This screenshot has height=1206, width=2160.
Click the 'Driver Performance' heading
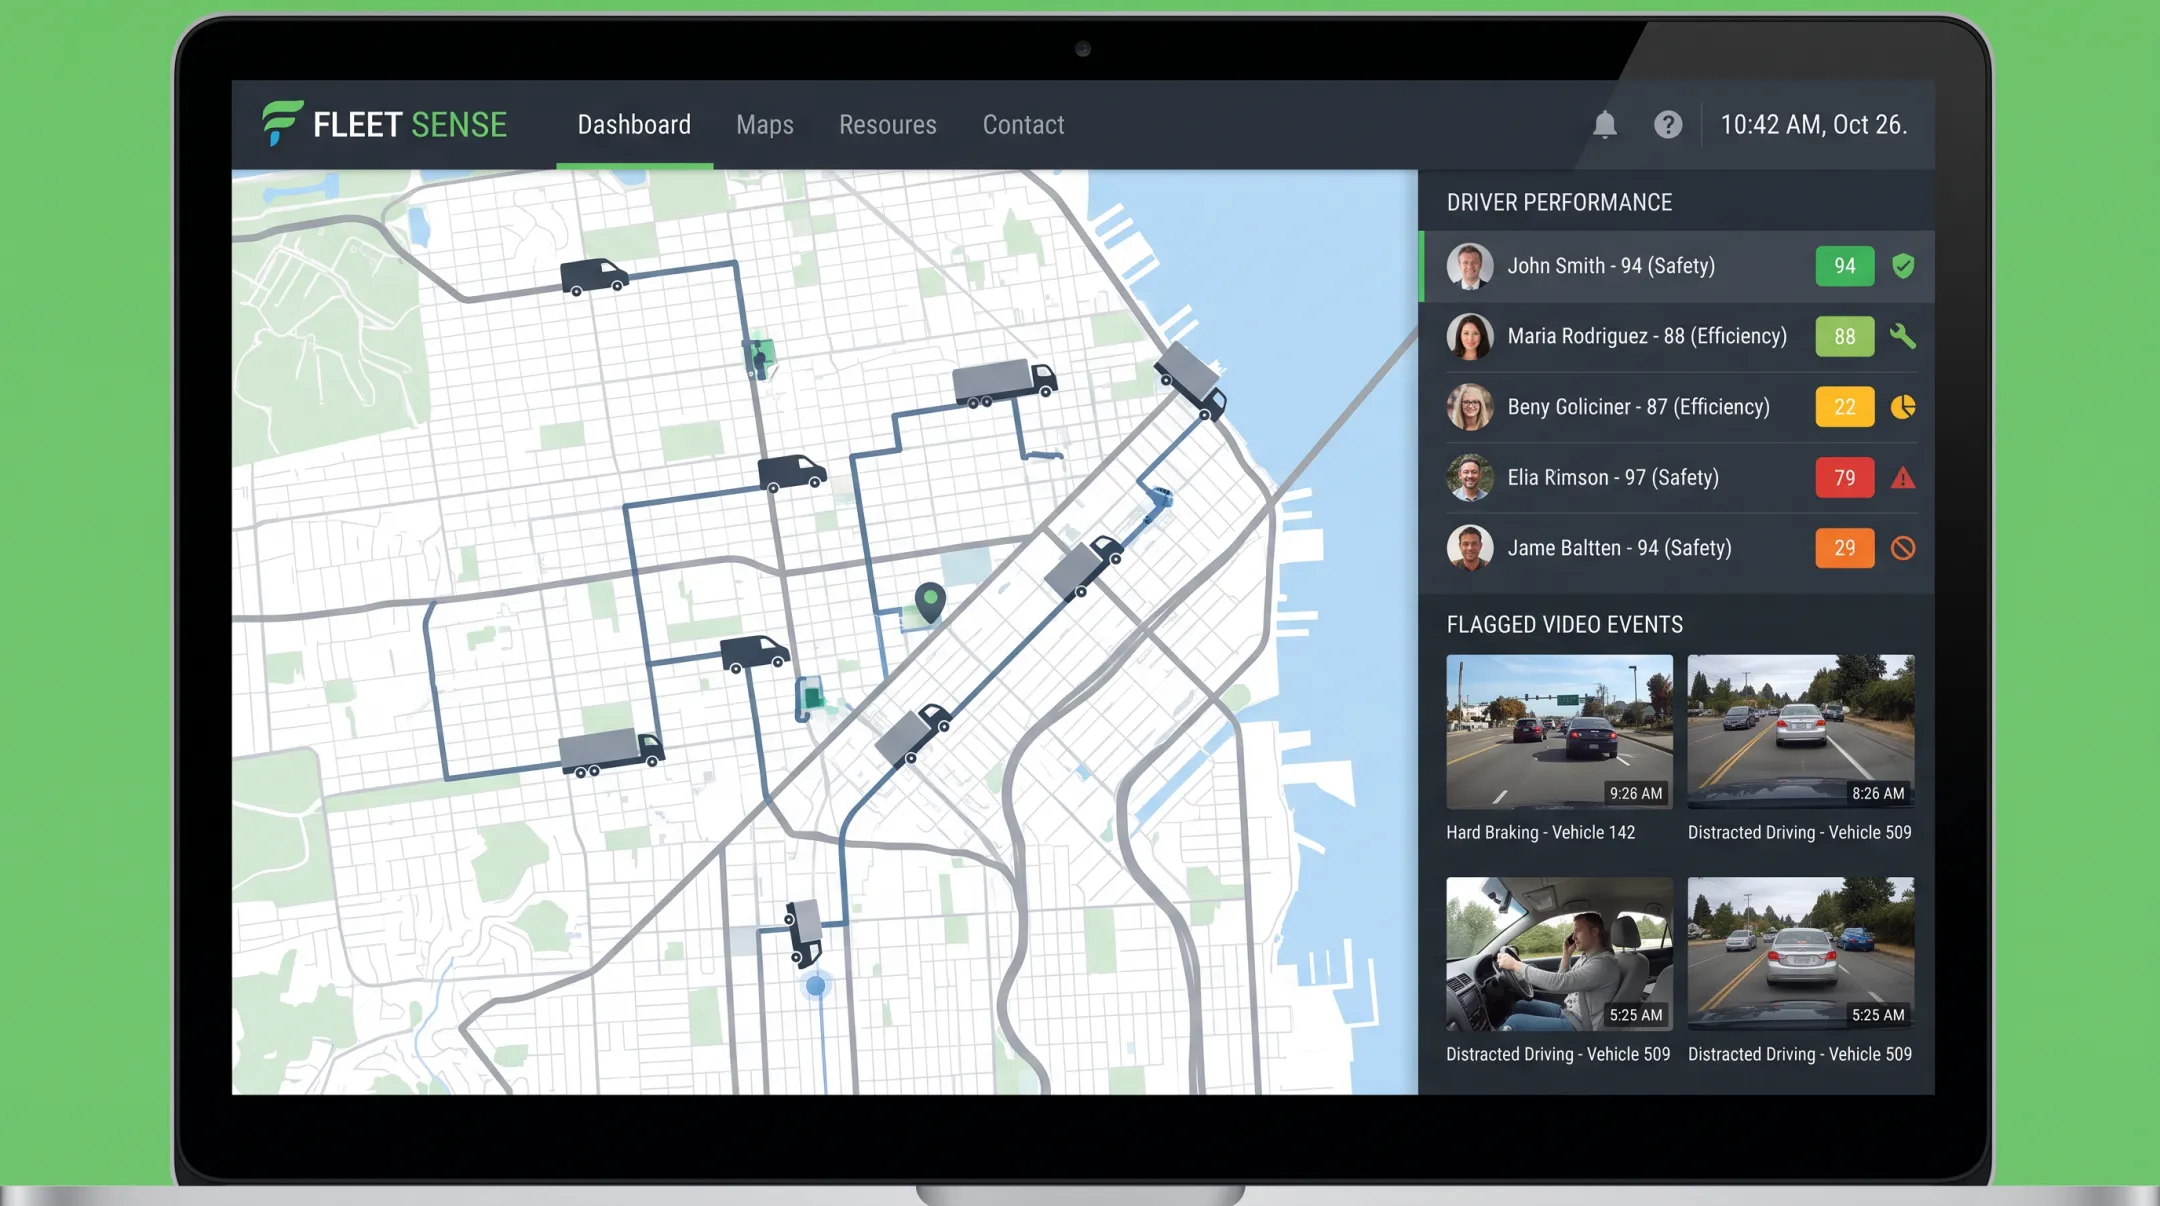point(1559,203)
